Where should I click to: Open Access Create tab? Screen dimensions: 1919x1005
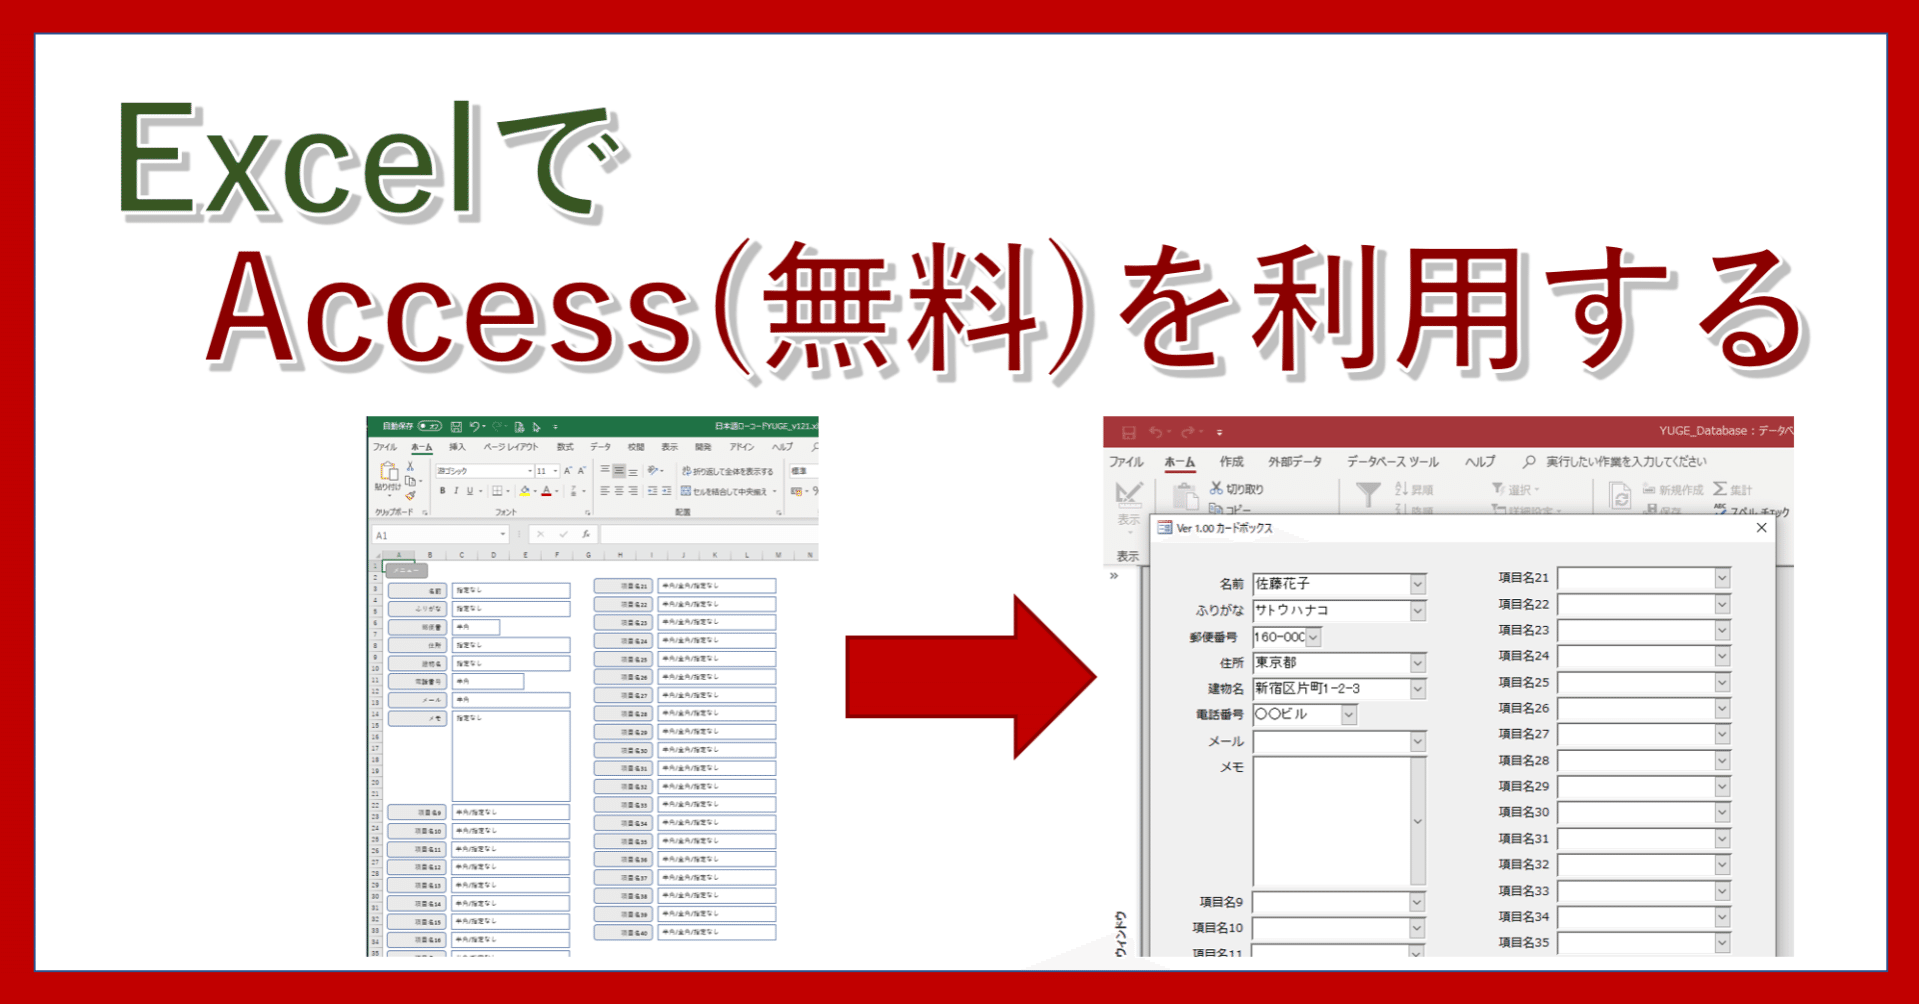click(x=1231, y=461)
